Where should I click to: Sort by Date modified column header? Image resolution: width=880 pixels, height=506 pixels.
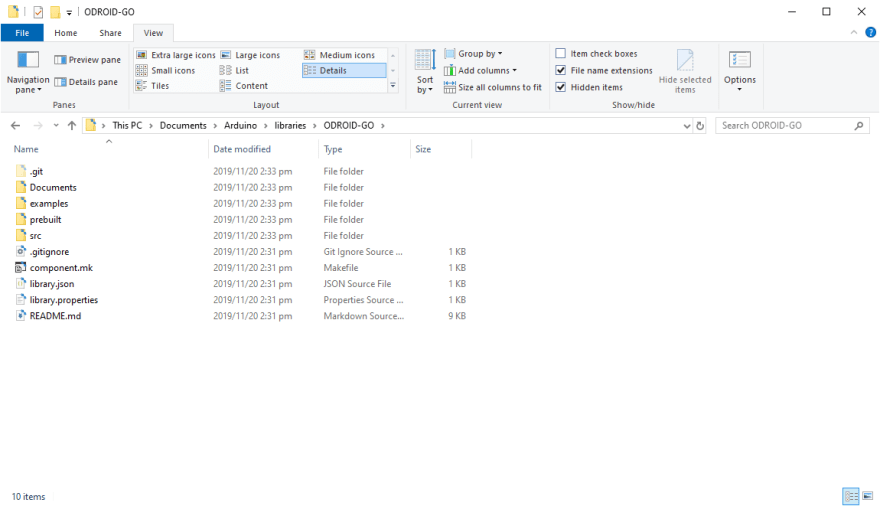[x=264, y=149]
